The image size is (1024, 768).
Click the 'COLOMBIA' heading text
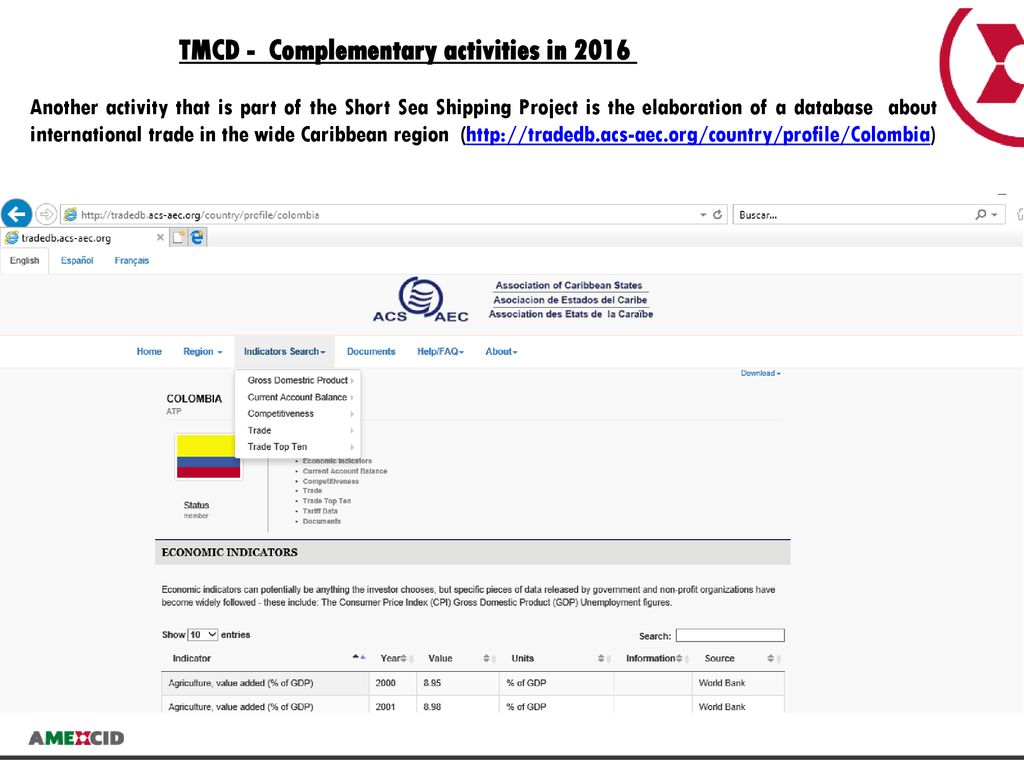(x=194, y=398)
